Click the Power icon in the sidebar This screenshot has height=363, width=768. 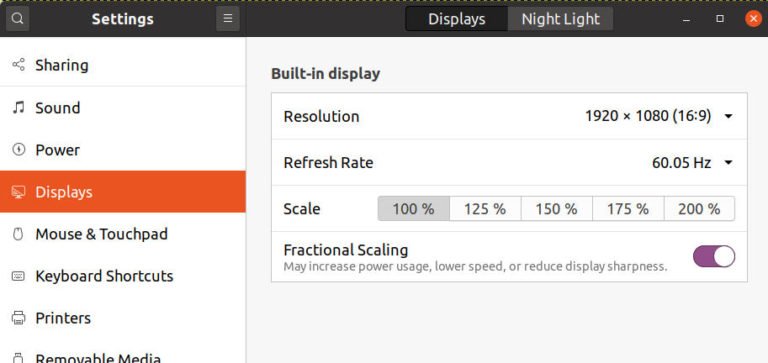[18, 150]
